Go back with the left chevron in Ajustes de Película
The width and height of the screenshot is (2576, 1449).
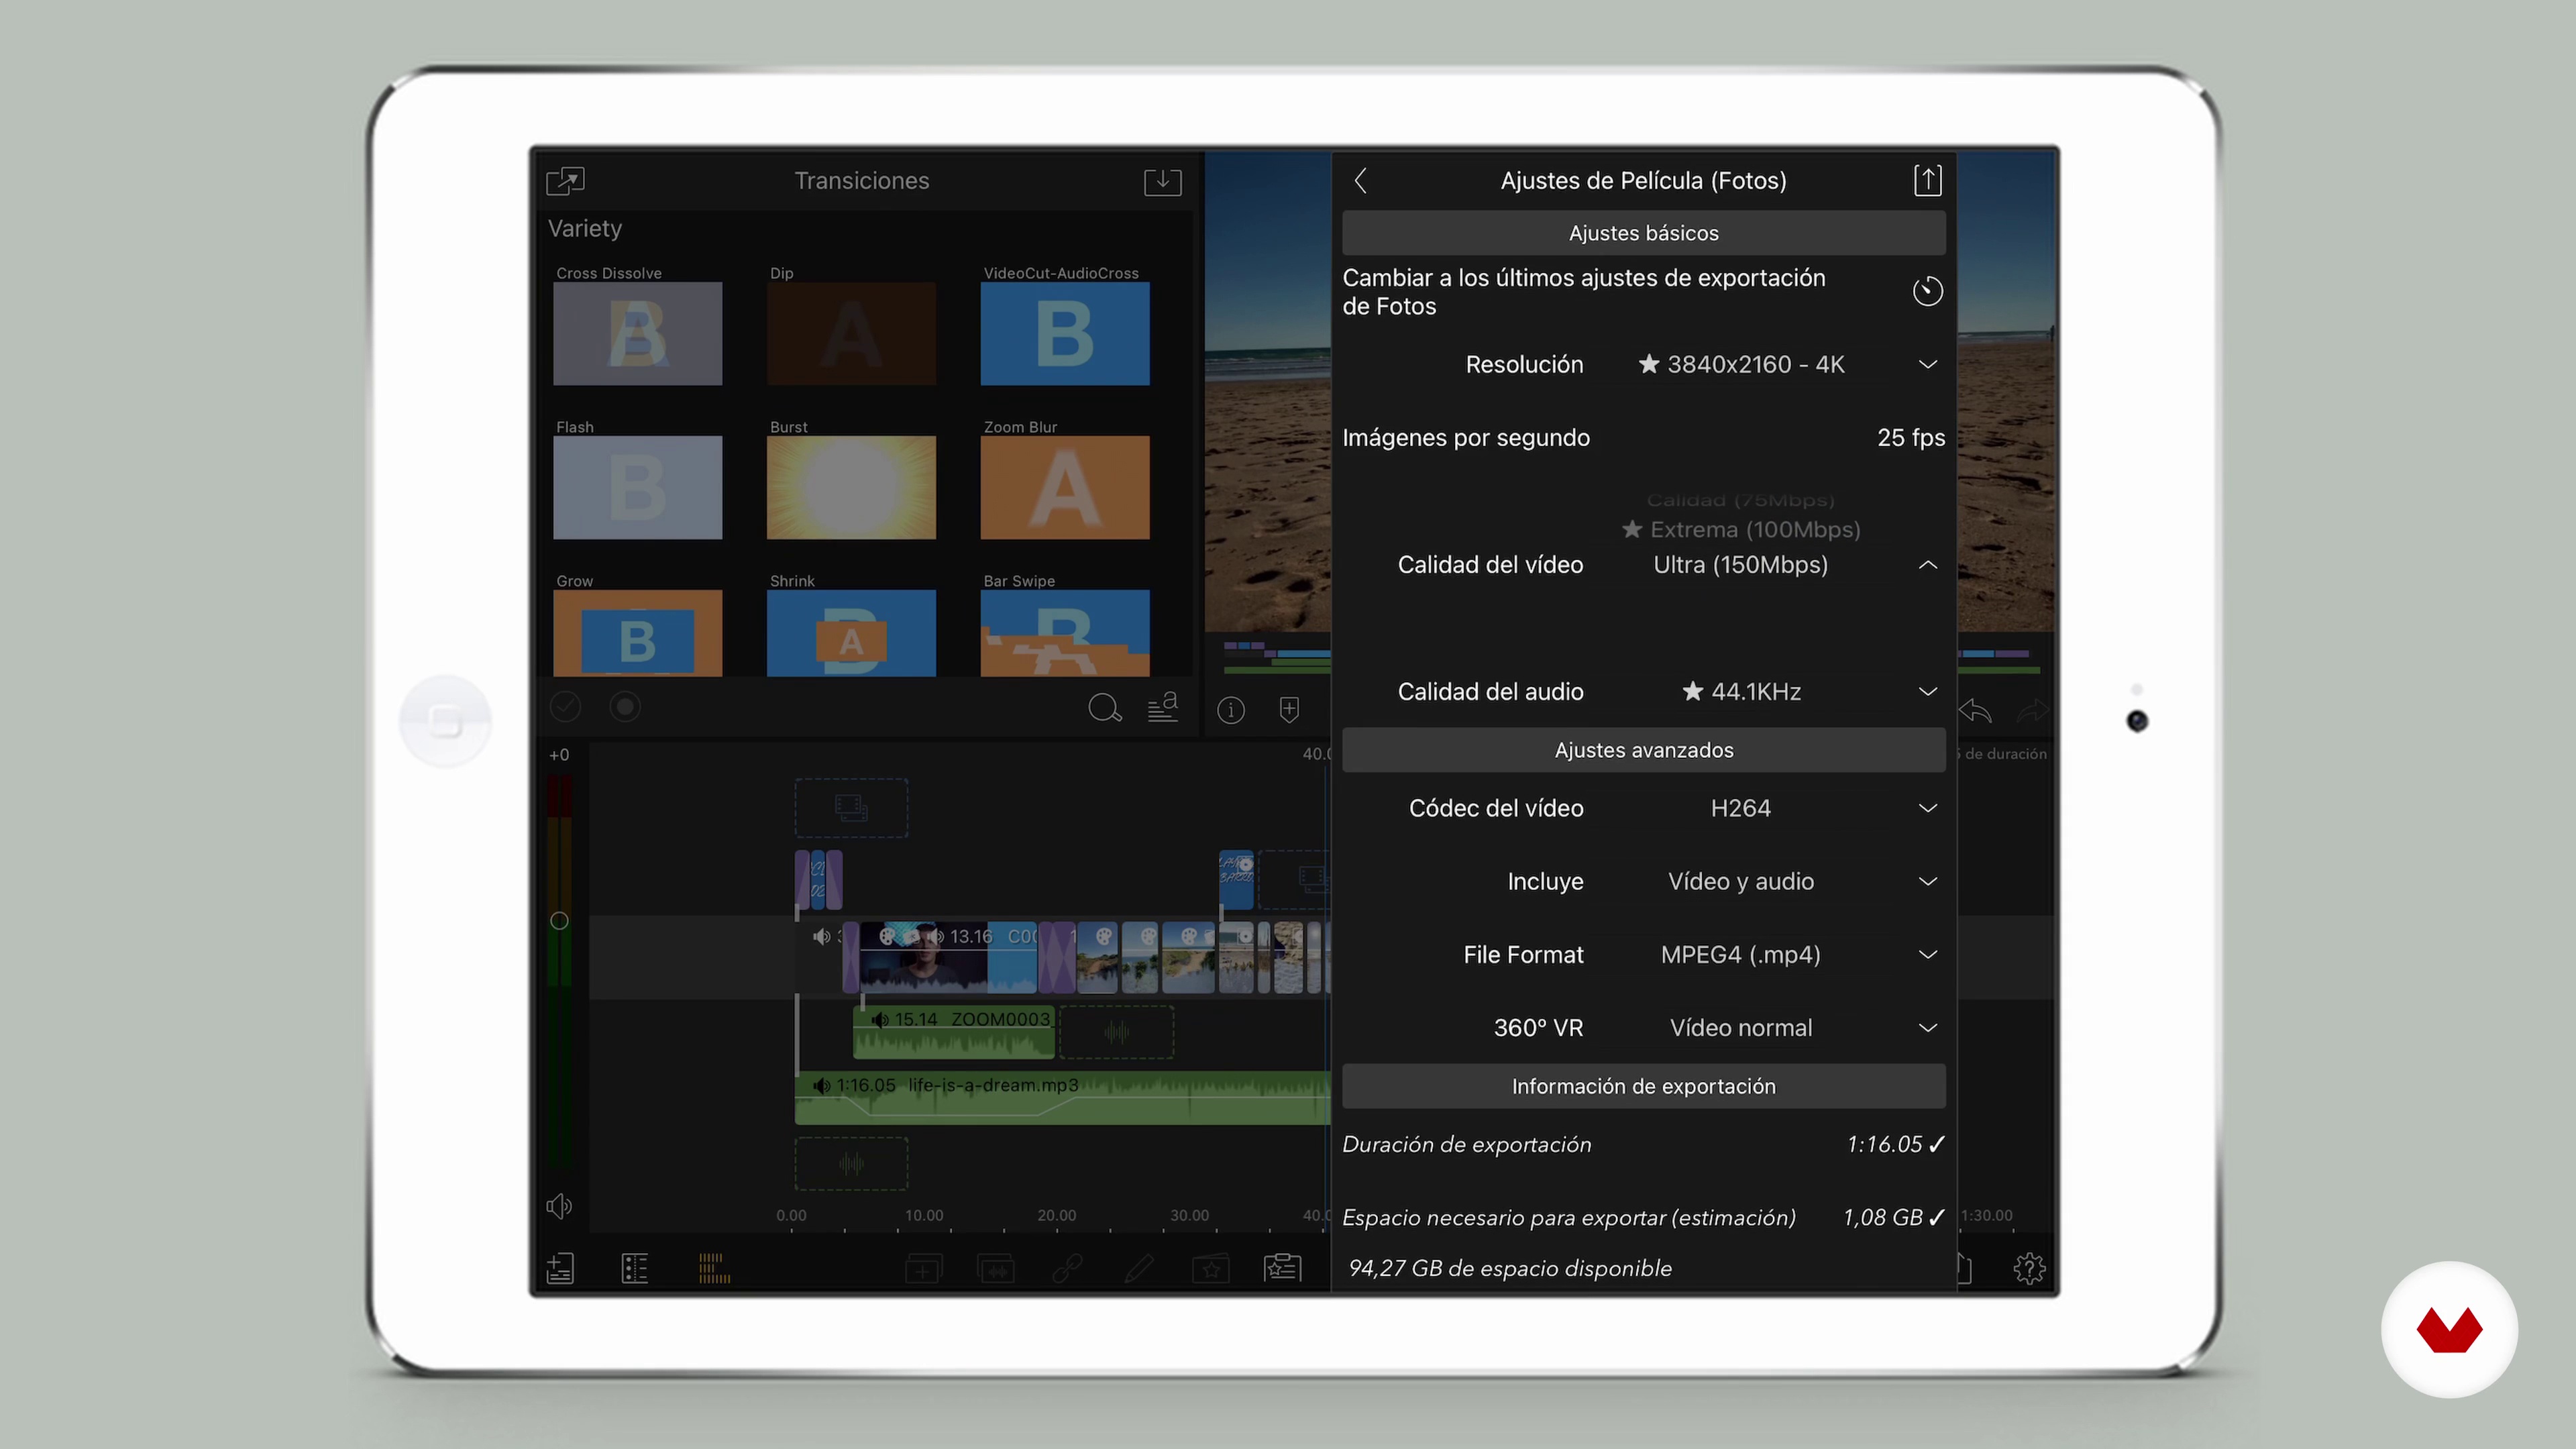tap(1360, 181)
